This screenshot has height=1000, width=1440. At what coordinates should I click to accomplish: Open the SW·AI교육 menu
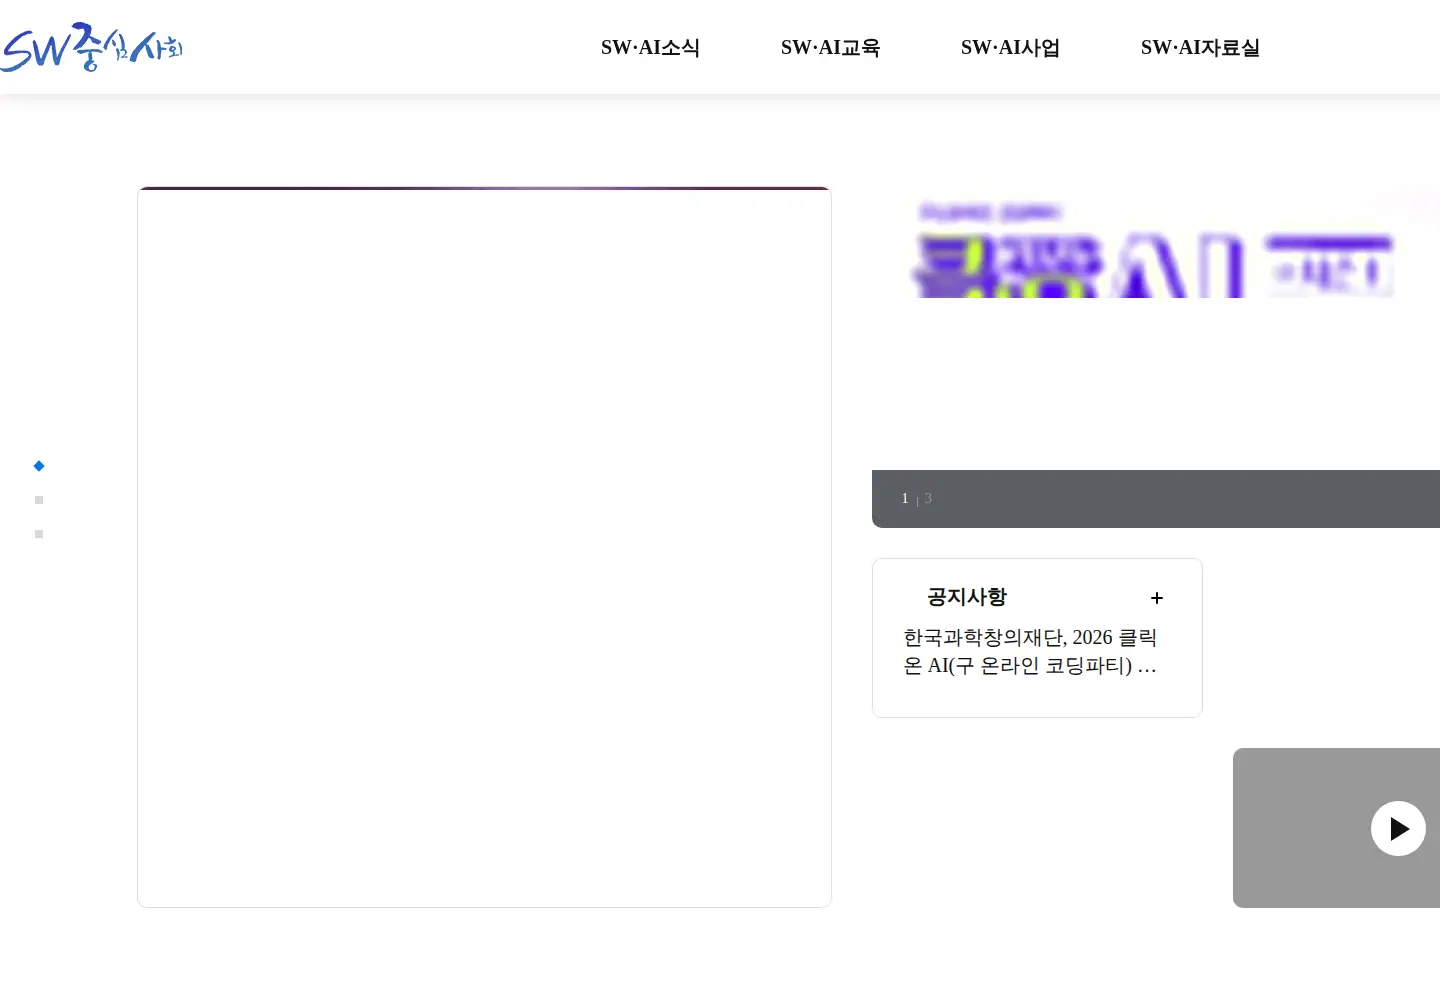(x=830, y=48)
